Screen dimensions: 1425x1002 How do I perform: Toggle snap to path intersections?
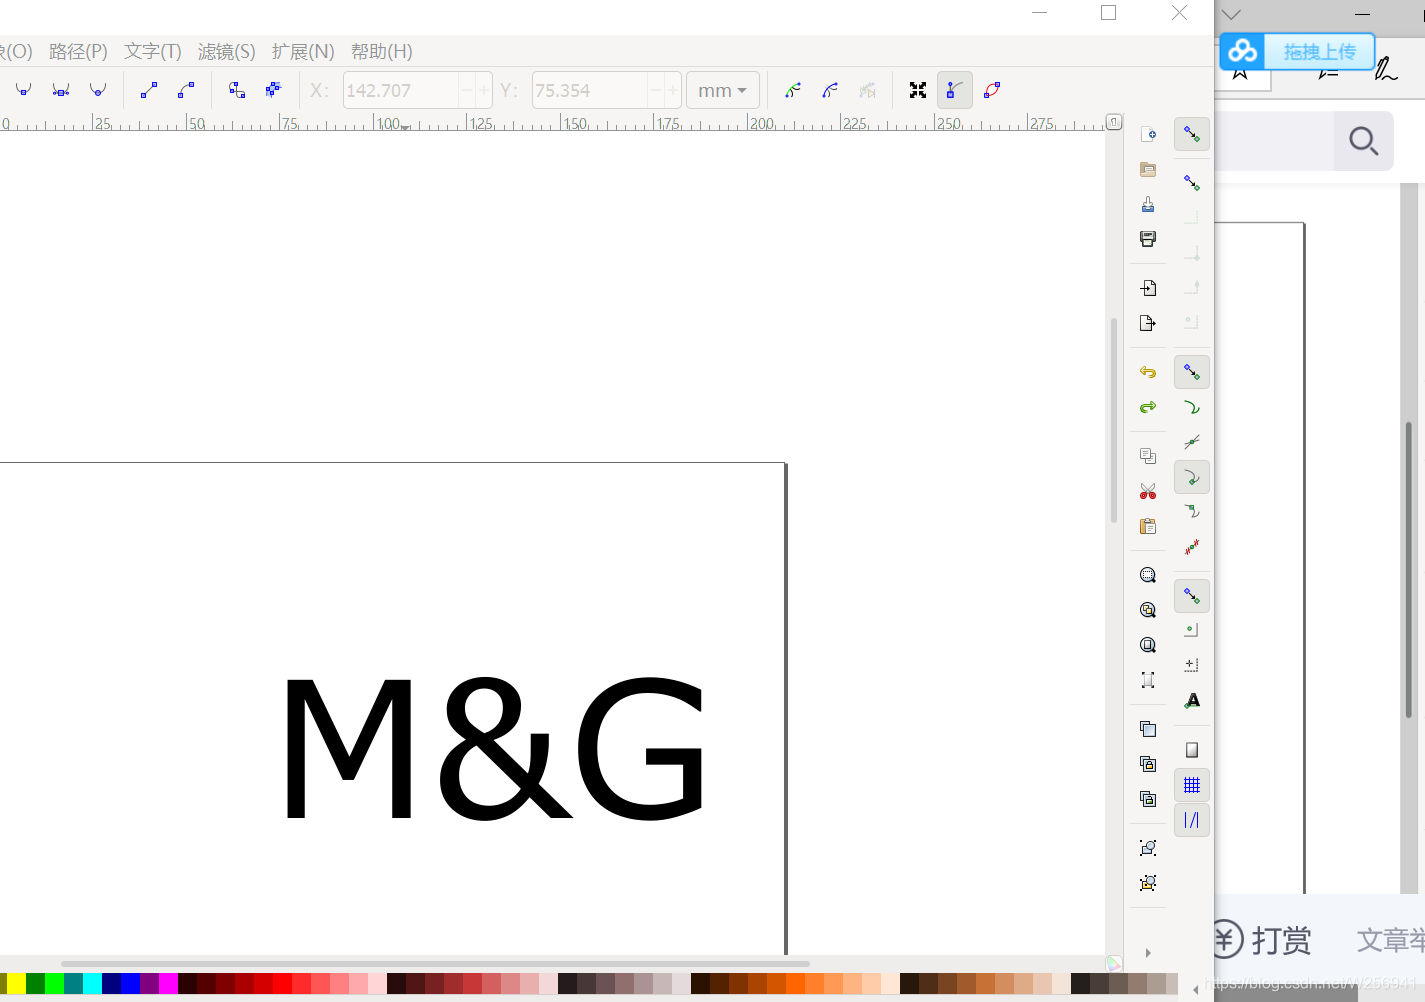click(1192, 442)
